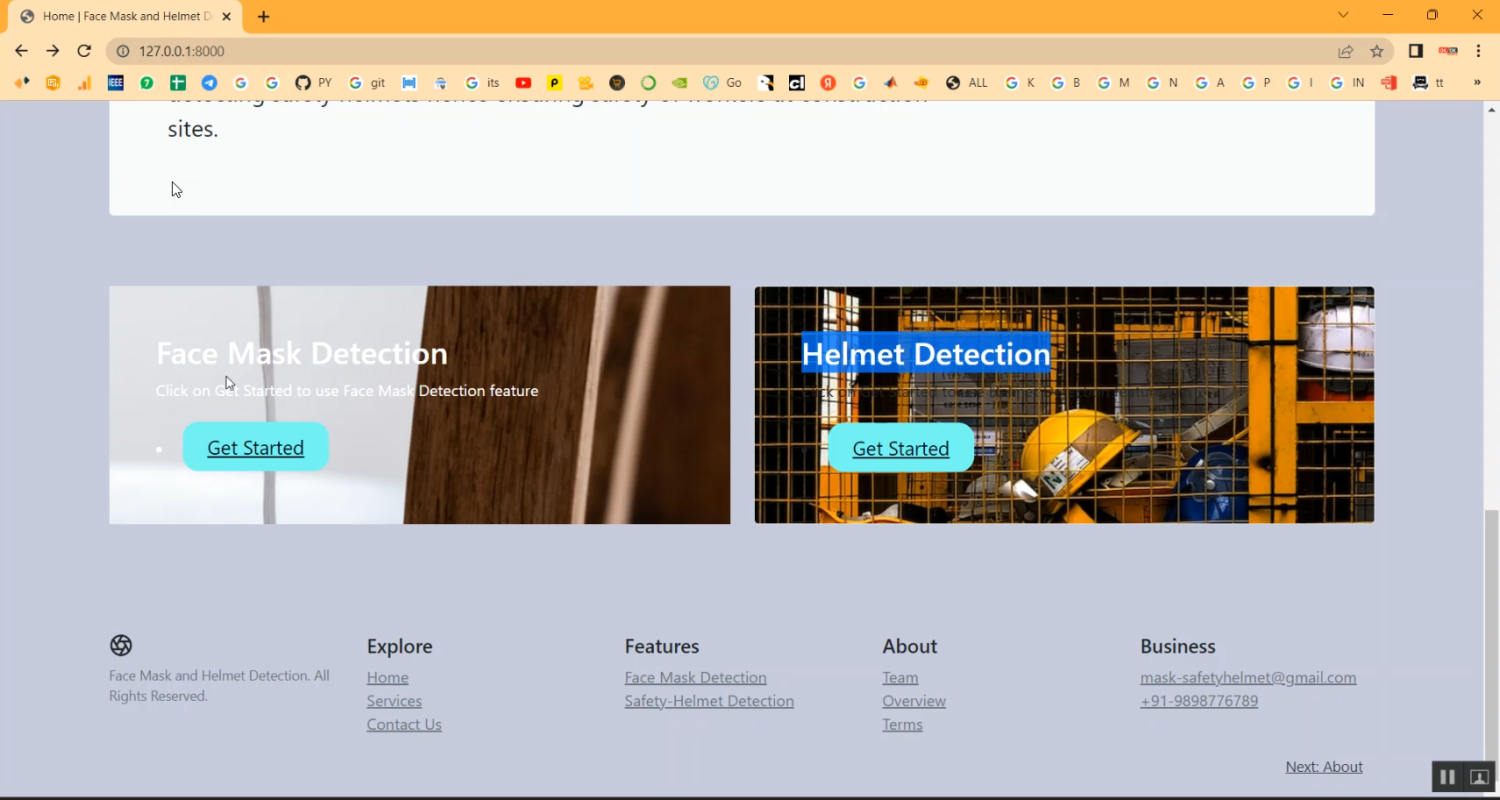The width and height of the screenshot is (1500, 800).
Task: Toggle the webcam overlay in the recorder
Action: point(1479,777)
